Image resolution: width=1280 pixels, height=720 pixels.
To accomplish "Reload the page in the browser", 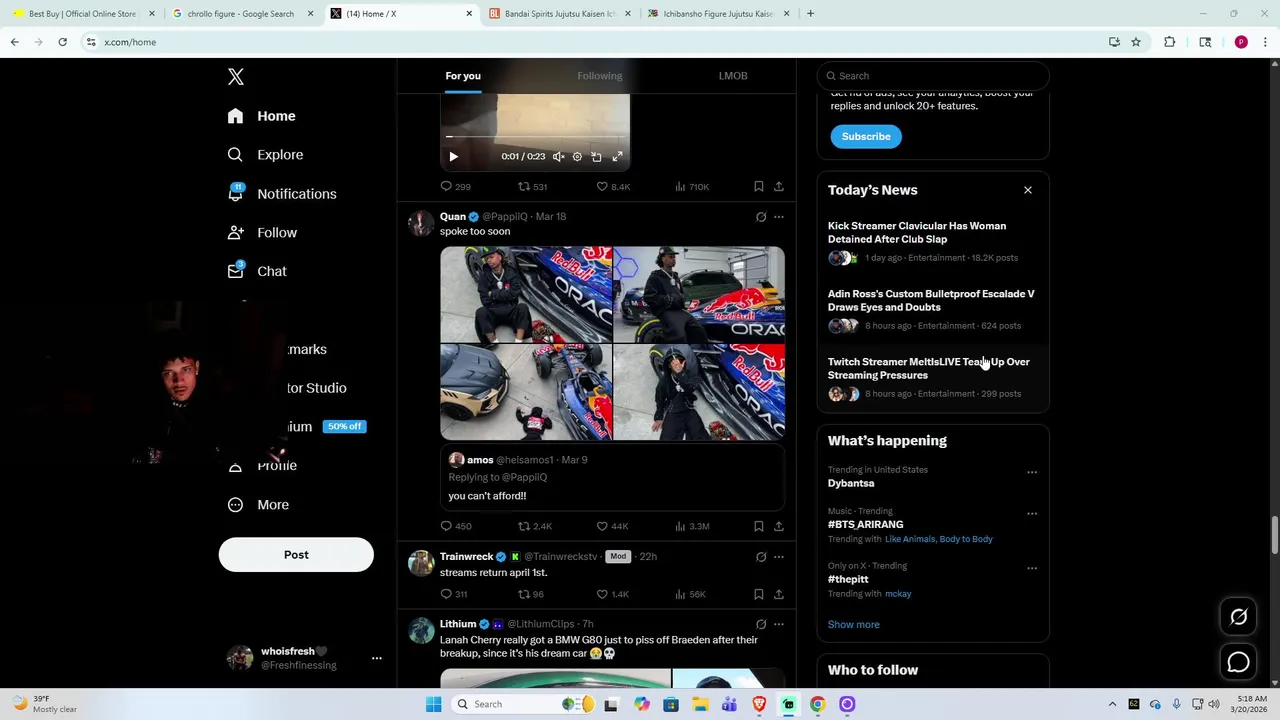I will click(x=62, y=42).
